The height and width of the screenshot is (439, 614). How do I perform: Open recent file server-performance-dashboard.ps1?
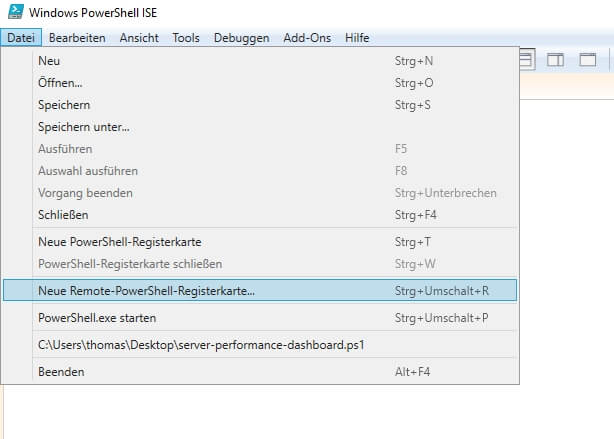[260, 345]
